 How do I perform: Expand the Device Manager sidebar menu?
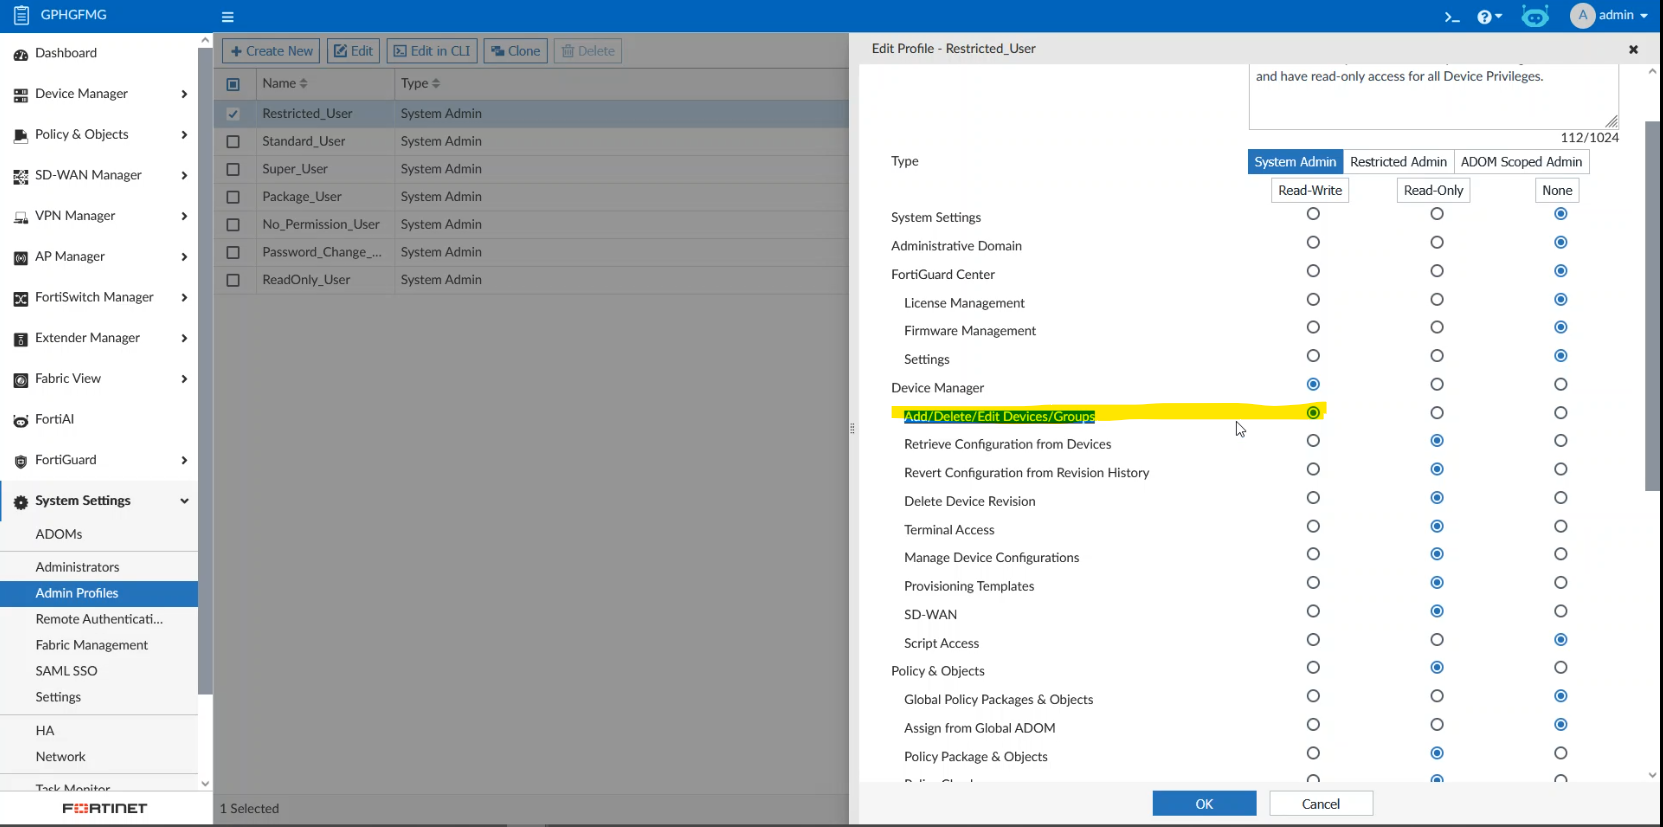tap(184, 94)
